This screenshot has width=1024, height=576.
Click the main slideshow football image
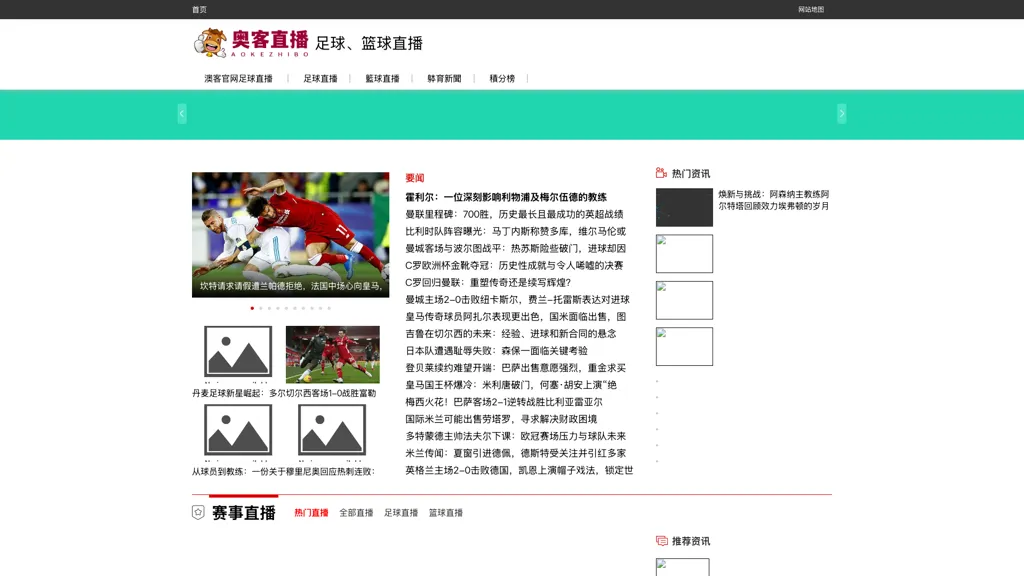coord(290,234)
